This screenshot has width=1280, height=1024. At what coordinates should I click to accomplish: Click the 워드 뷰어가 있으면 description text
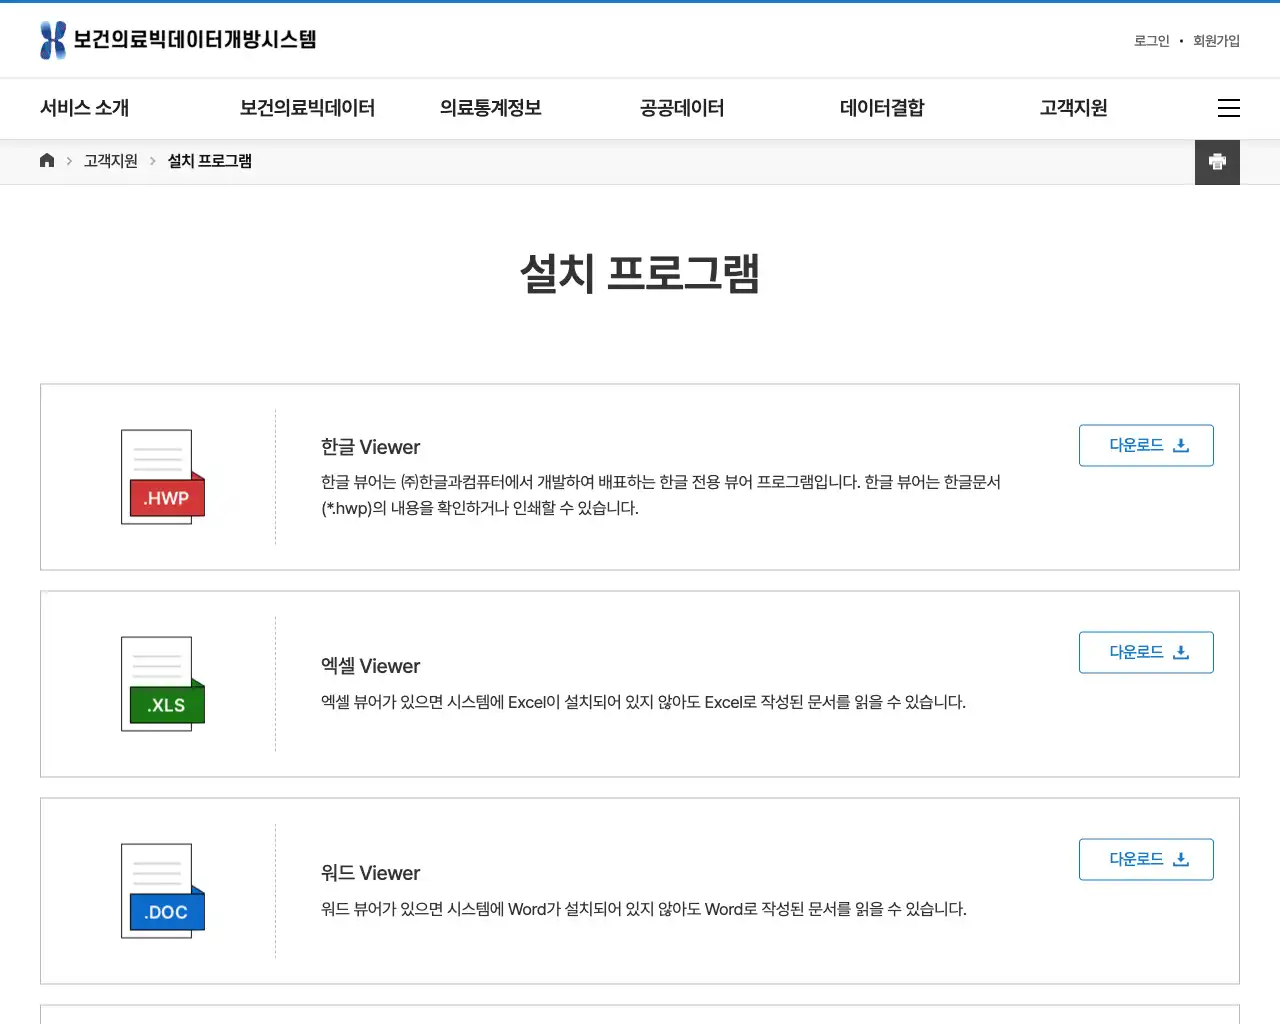(x=644, y=909)
